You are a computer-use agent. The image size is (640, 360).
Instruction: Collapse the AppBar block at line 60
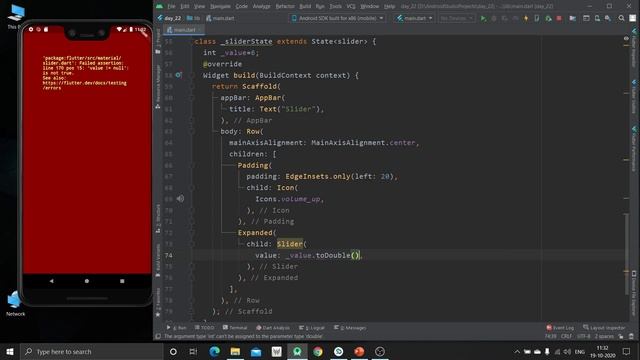(x=191, y=98)
